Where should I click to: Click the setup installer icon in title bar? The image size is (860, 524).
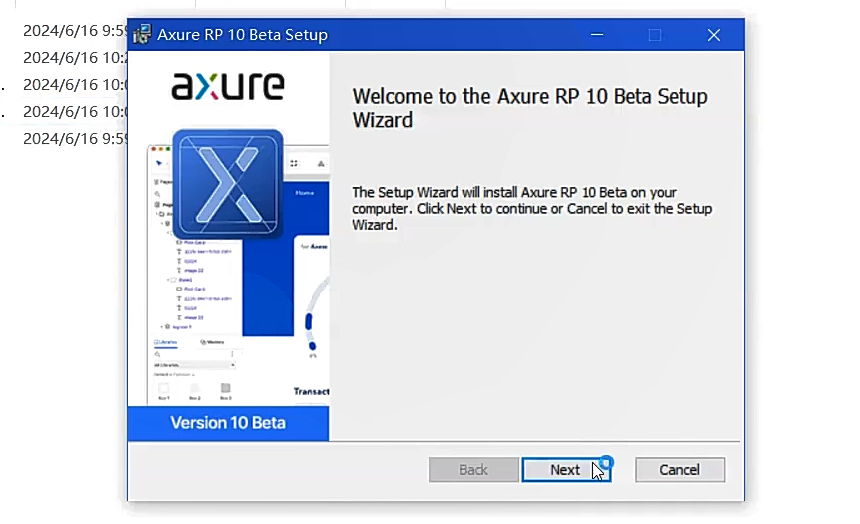point(142,35)
